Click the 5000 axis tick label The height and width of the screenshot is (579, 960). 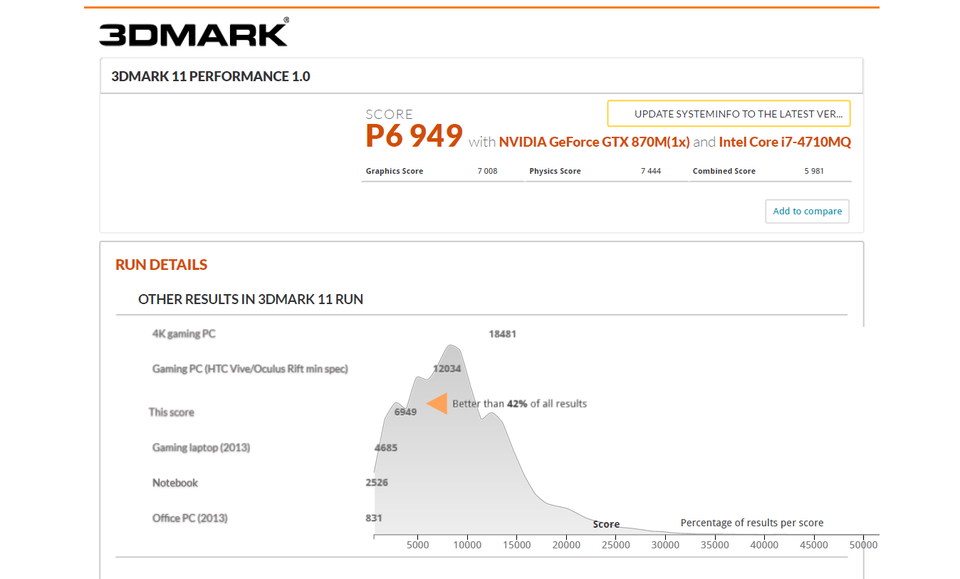point(418,545)
